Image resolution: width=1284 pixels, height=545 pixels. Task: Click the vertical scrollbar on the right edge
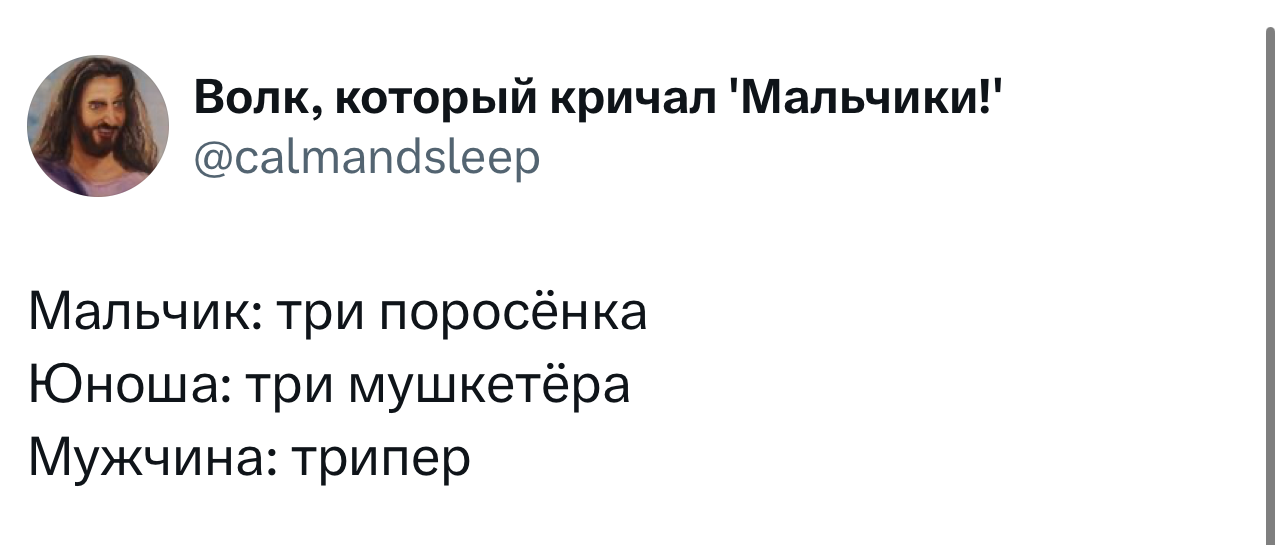pyautogui.click(x=1273, y=272)
